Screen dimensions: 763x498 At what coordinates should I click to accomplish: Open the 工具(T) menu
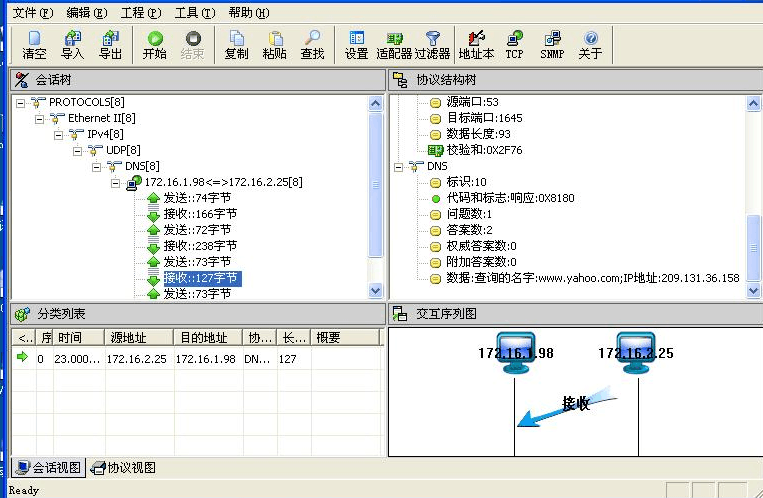tap(194, 13)
